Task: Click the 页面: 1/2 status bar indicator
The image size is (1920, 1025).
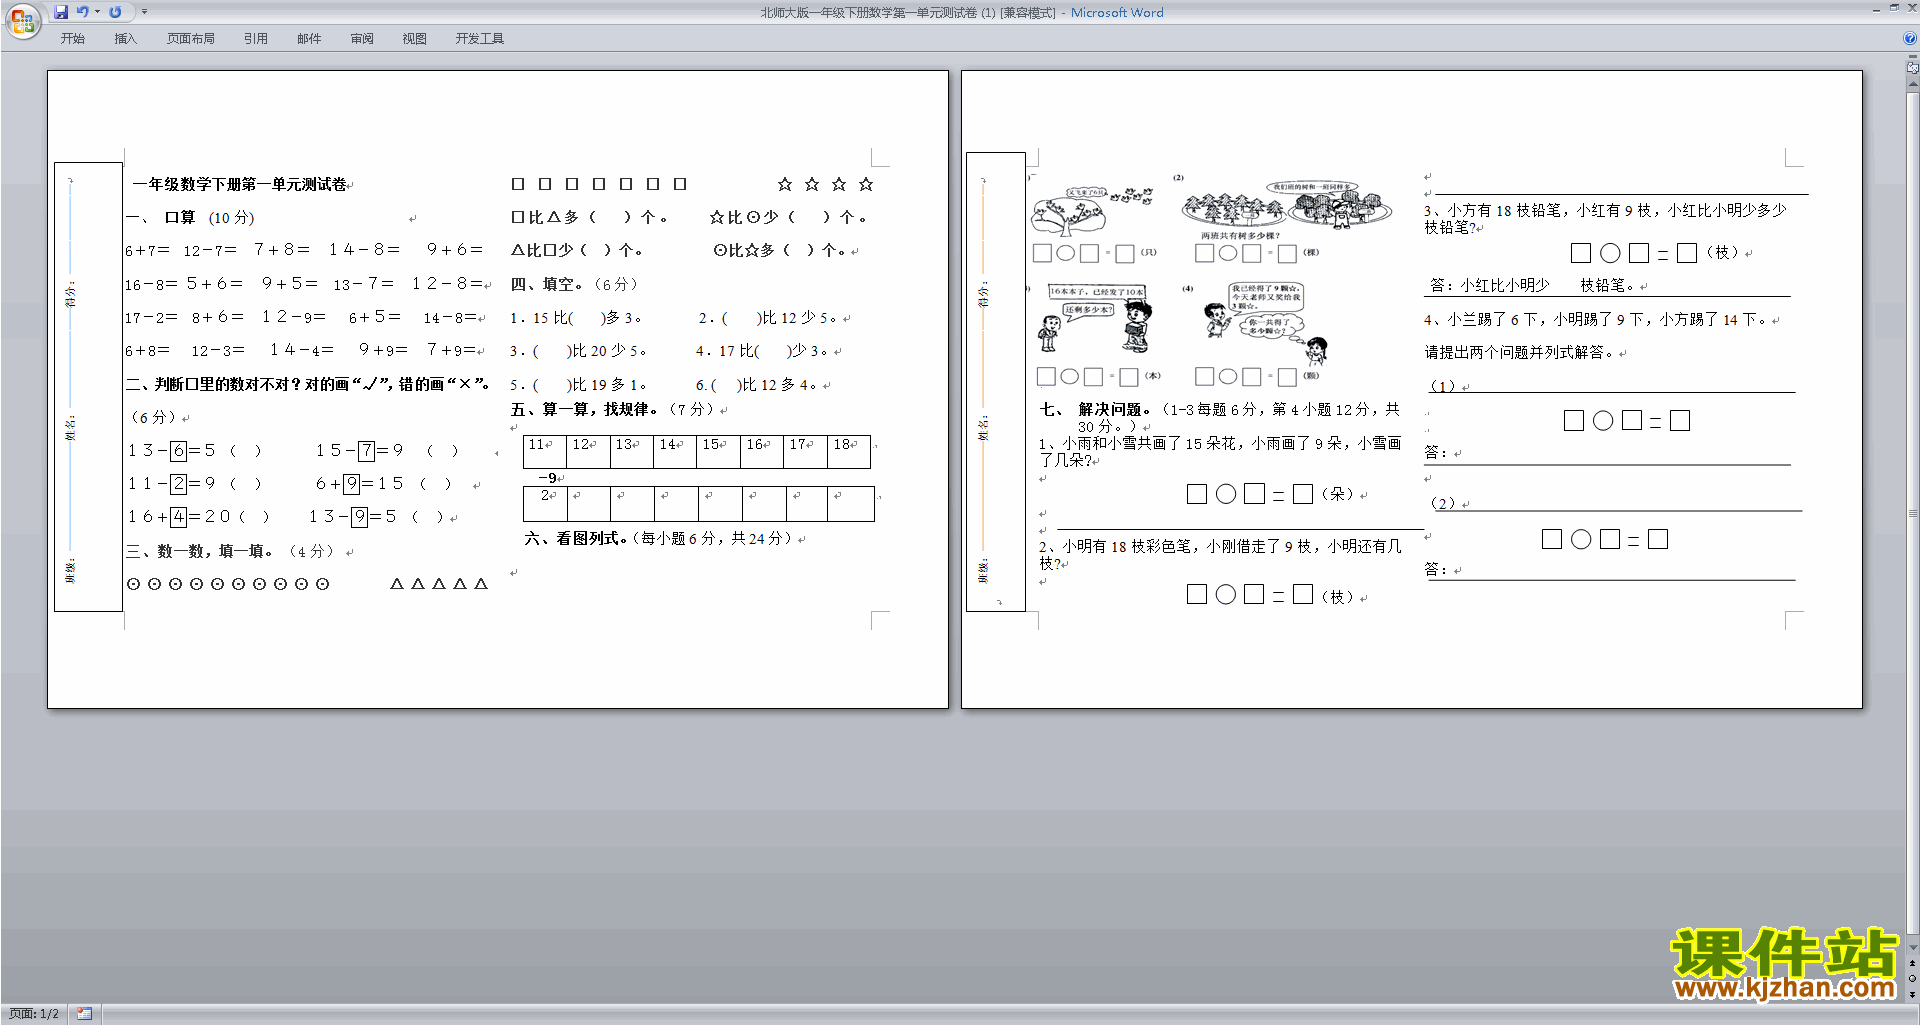Action: click(34, 1014)
